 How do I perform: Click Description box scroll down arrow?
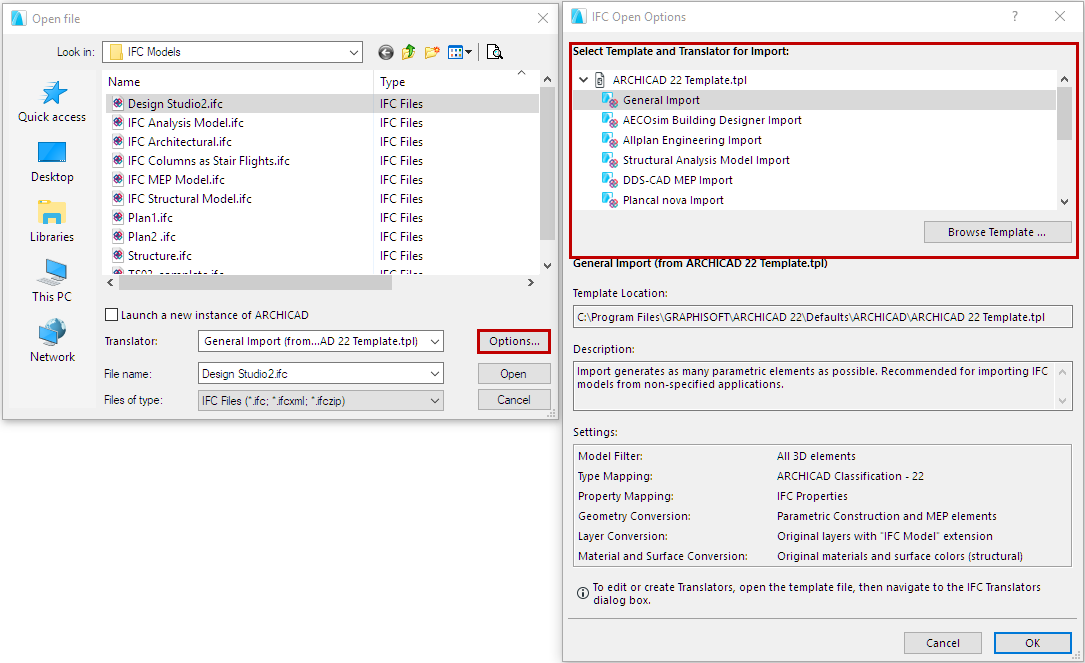coord(1064,401)
